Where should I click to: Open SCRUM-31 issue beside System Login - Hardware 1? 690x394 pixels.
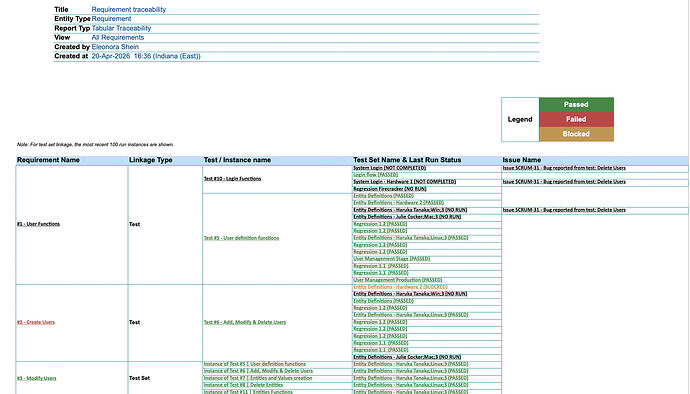point(564,182)
